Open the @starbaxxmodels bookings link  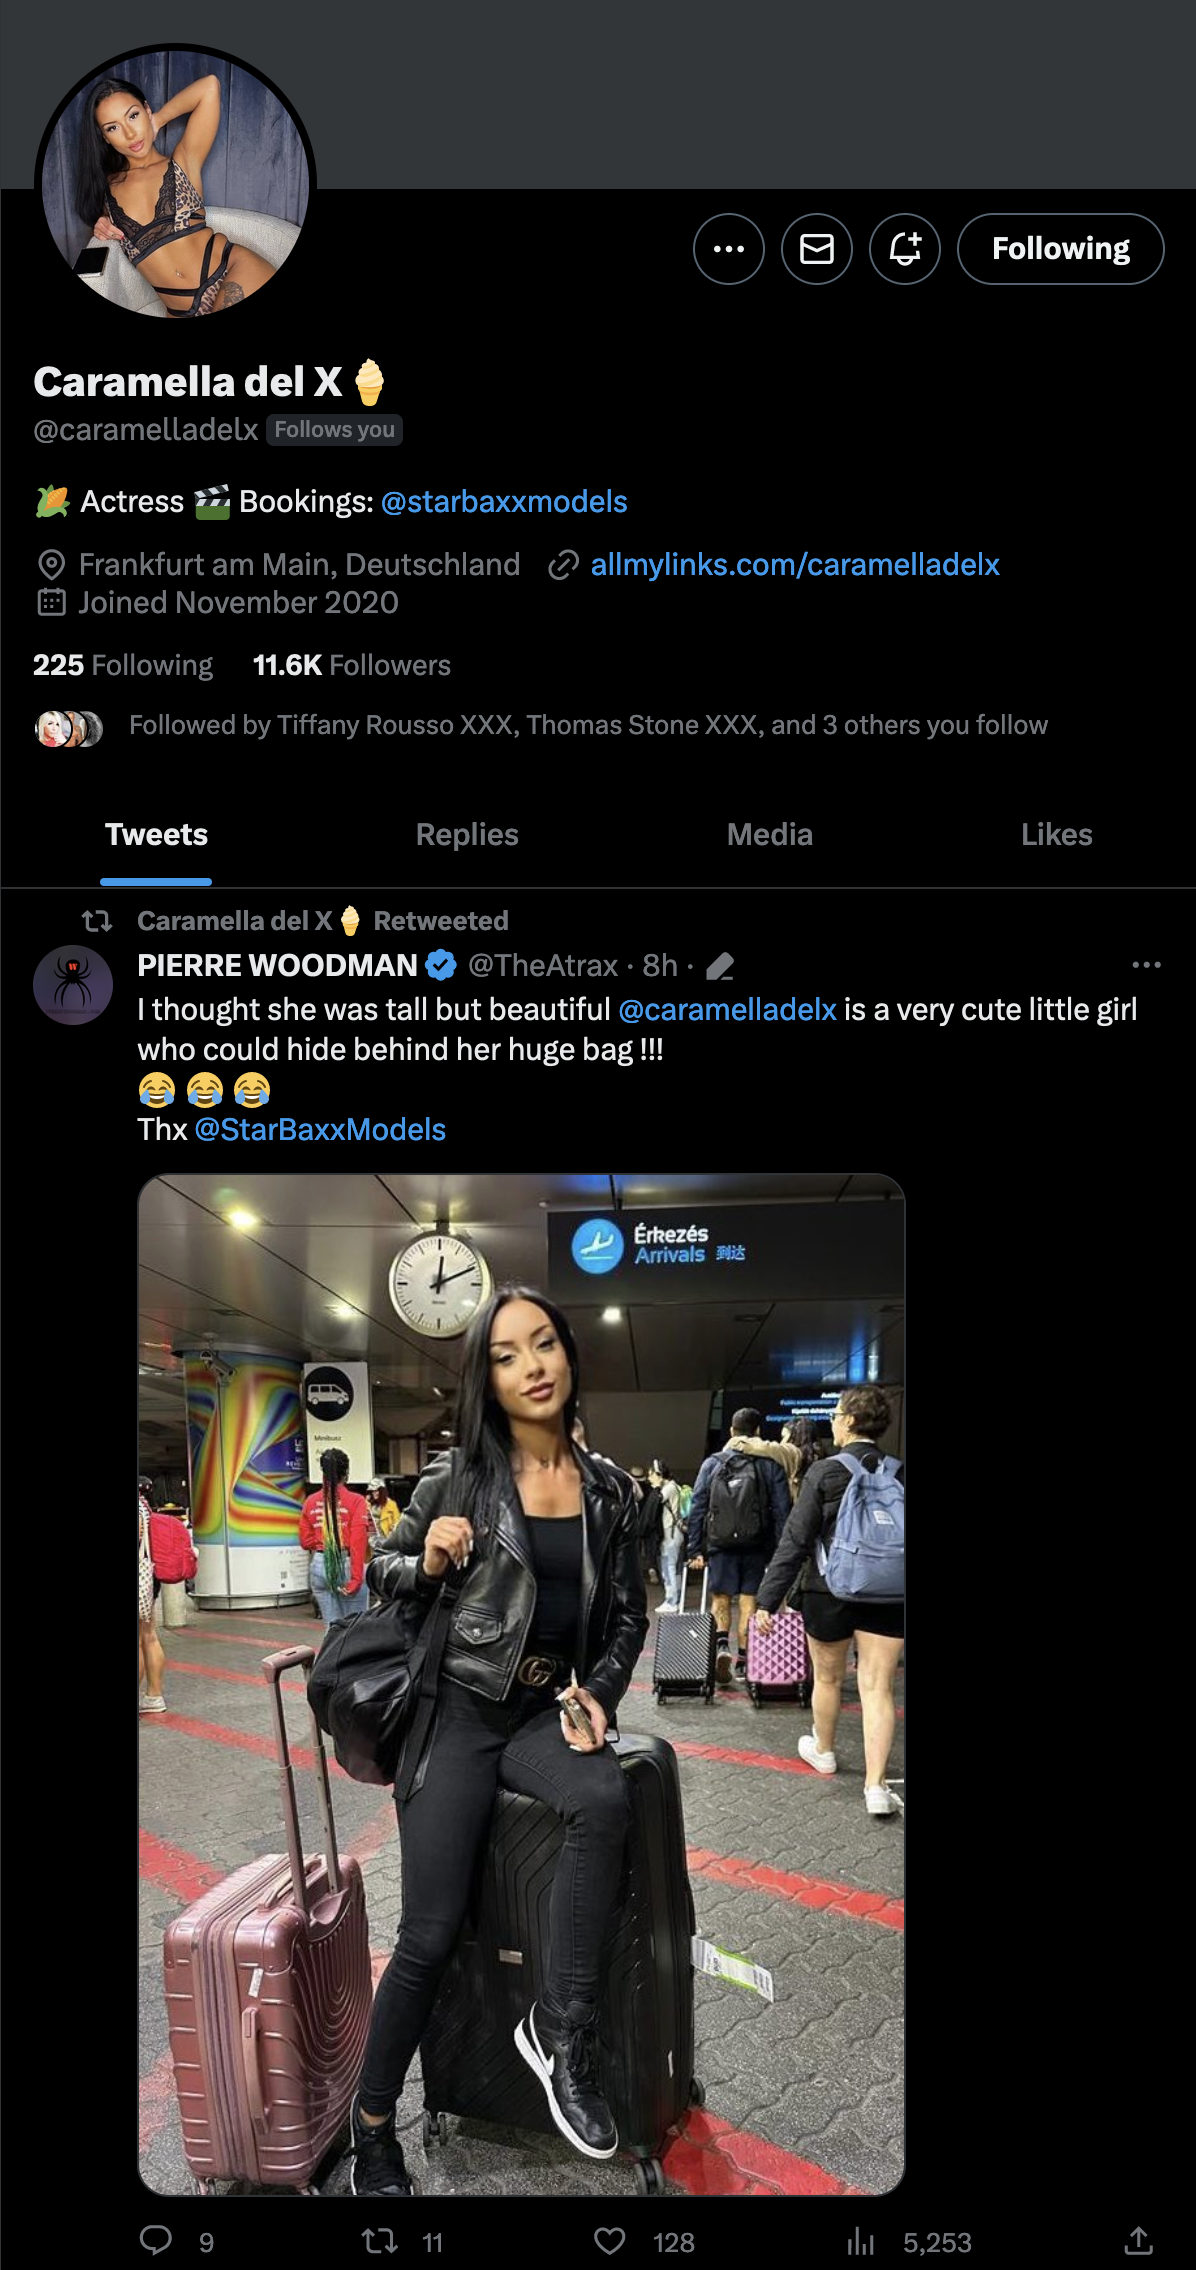[504, 502]
